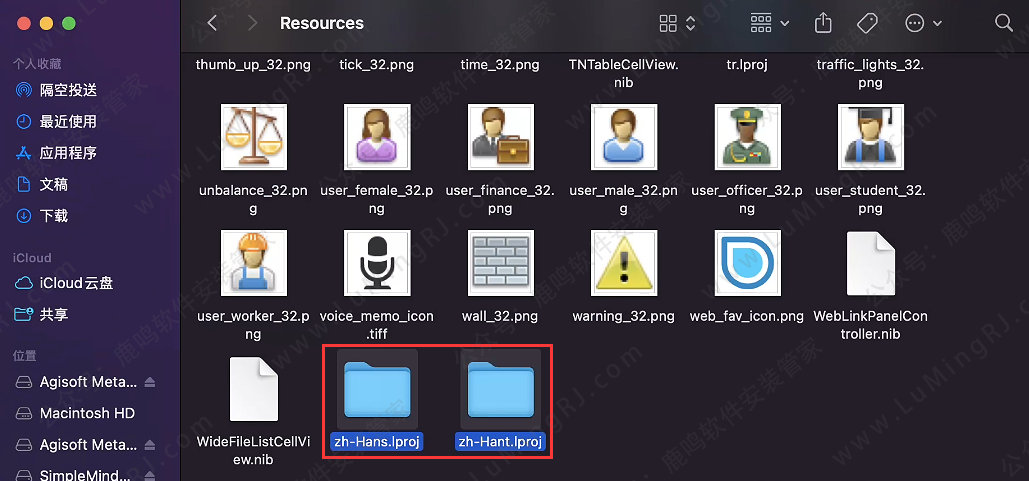Click the Share toolbar icon

[x=823, y=22]
